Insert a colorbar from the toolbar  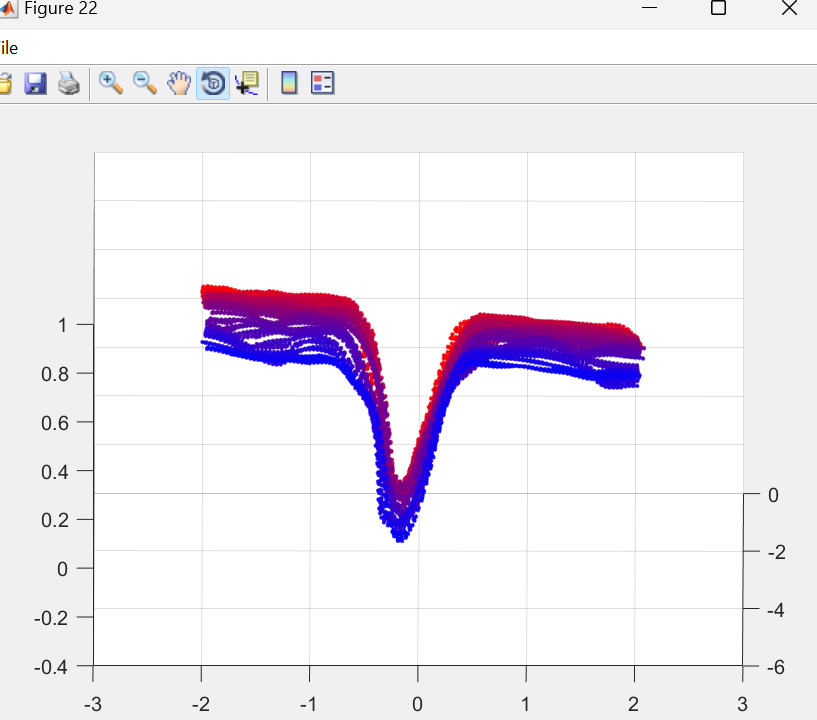[289, 84]
